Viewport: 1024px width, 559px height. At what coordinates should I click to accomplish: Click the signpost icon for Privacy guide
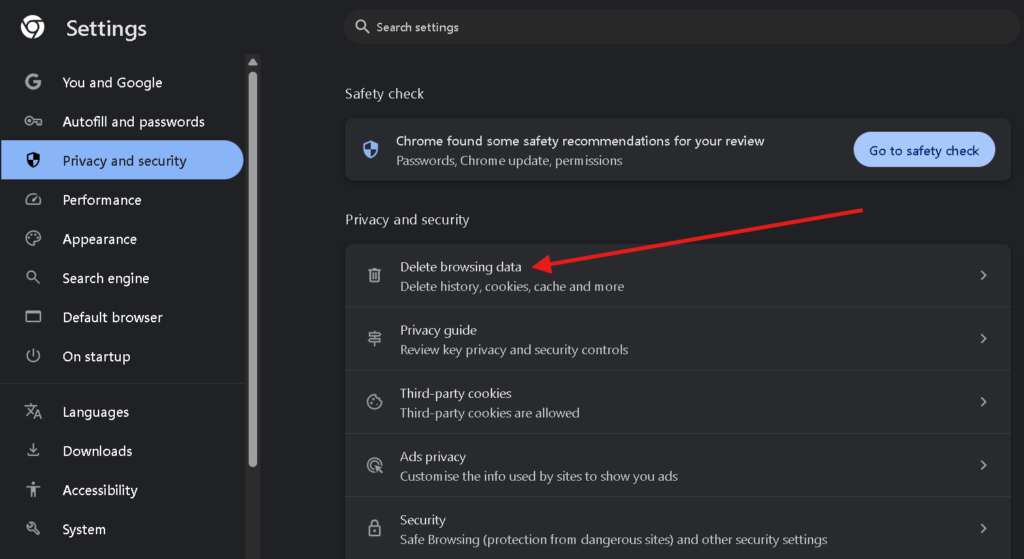point(374,338)
